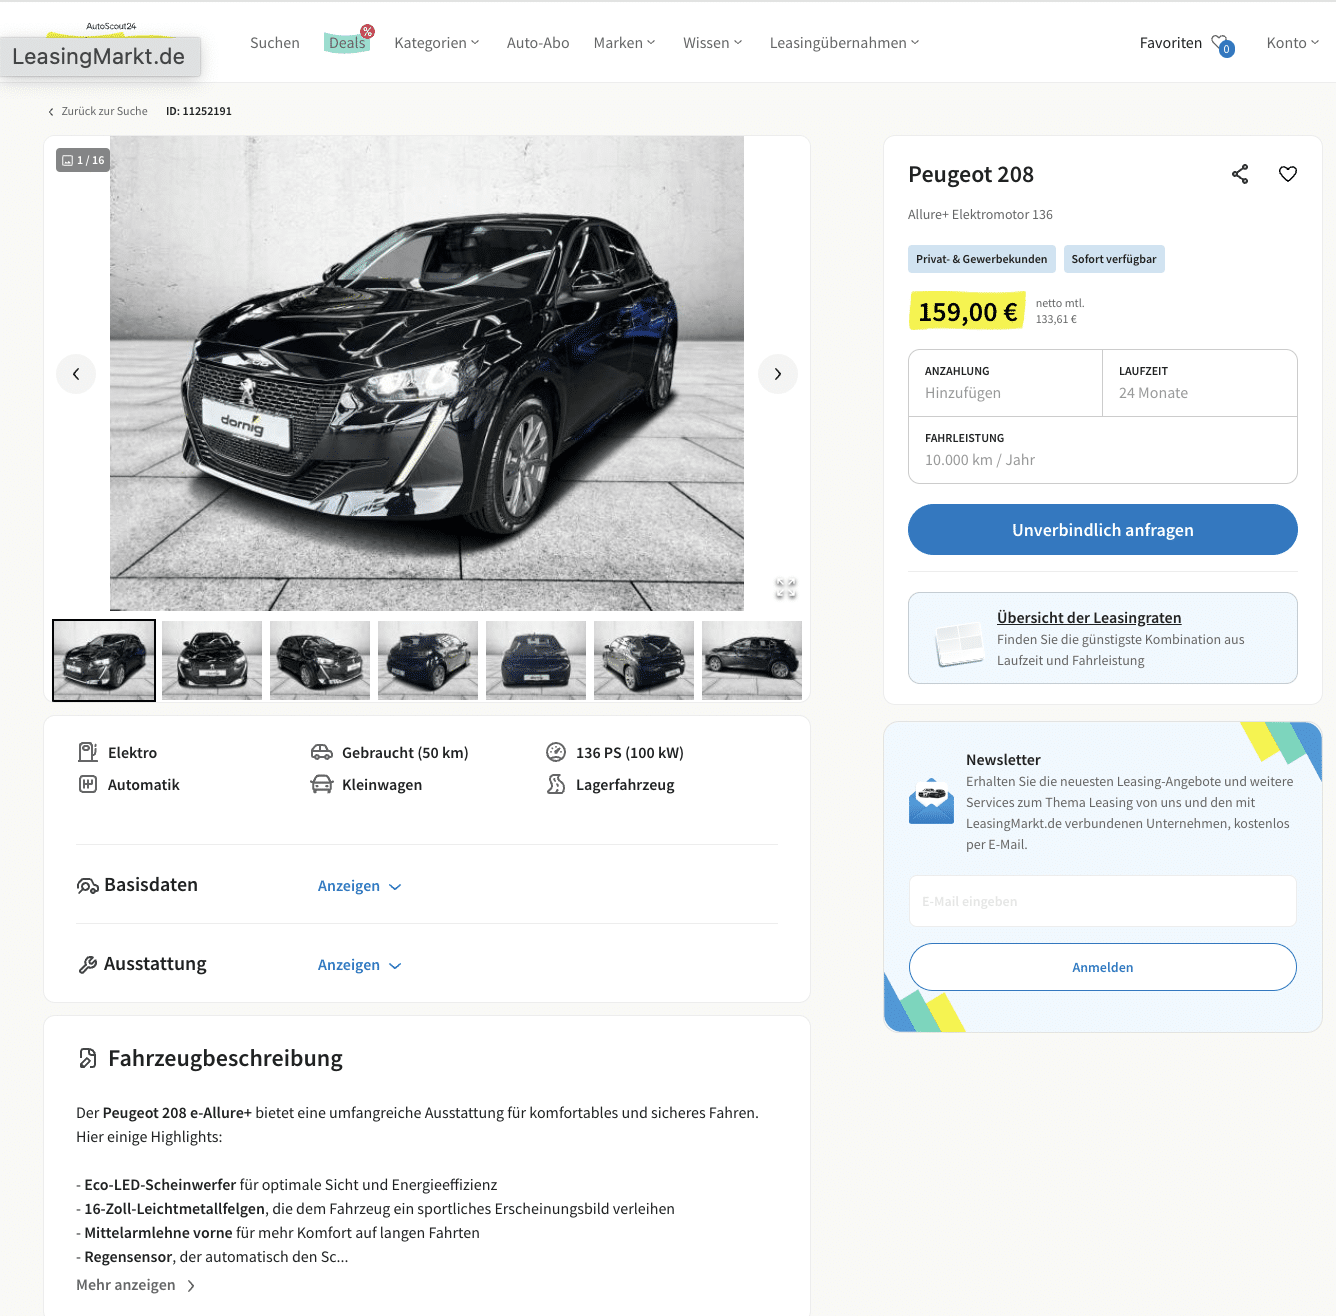1336x1316 pixels.
Task: Click the Kleinwagen body type icon
Action: [x=322, y=784]
